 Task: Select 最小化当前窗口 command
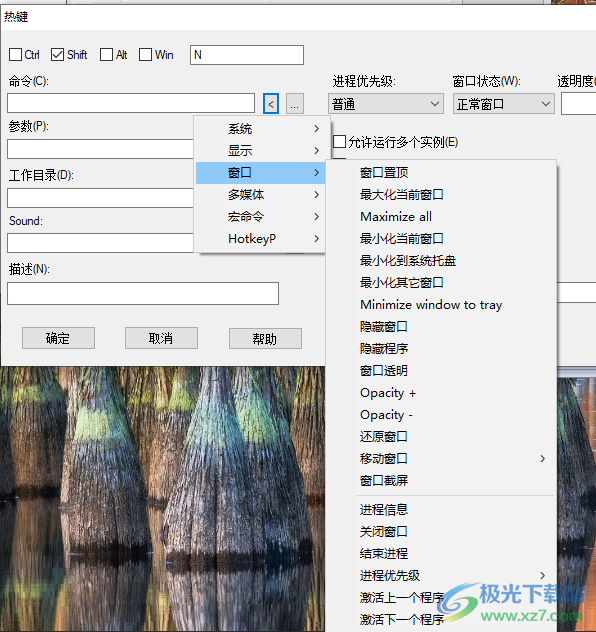(x=441, y=239)
